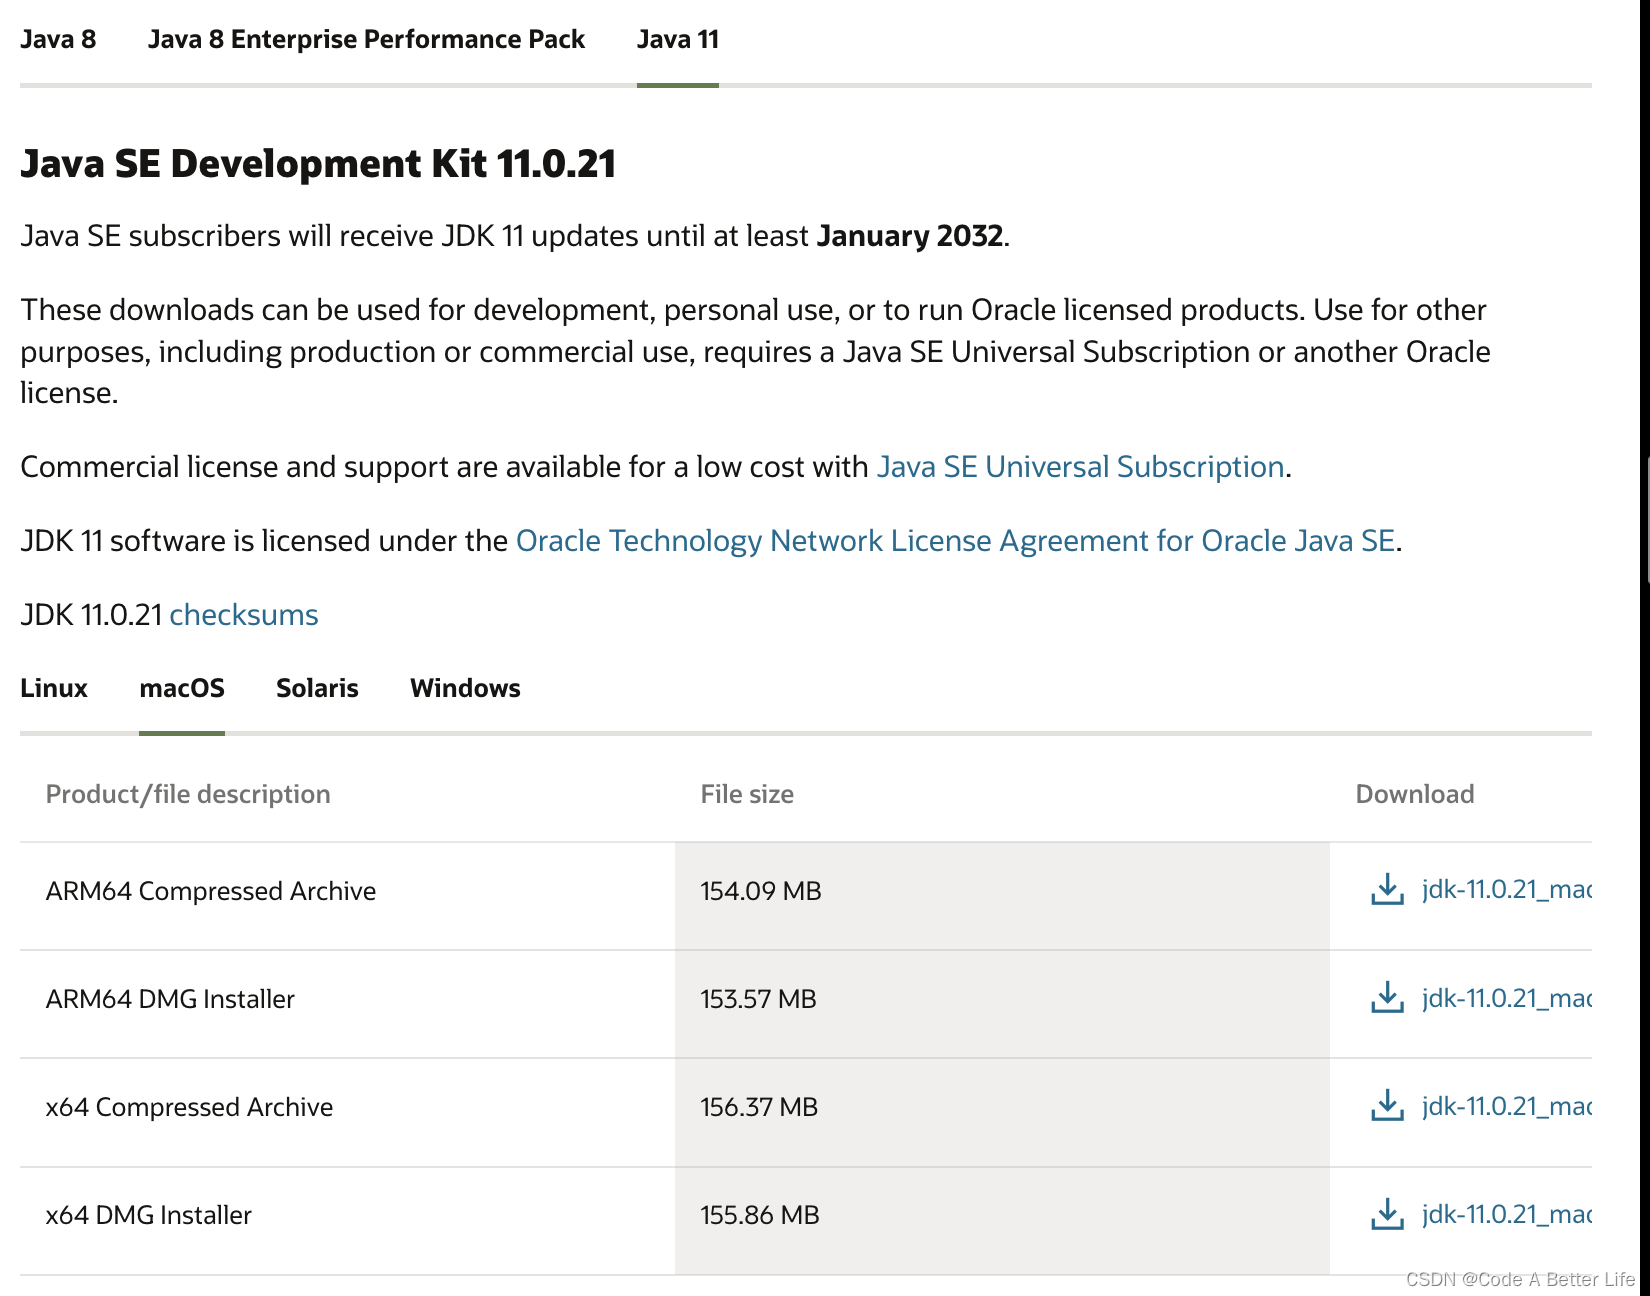
Task: Click the '155.86 MB' file size cell
Action: [x=1002, y=1220]
